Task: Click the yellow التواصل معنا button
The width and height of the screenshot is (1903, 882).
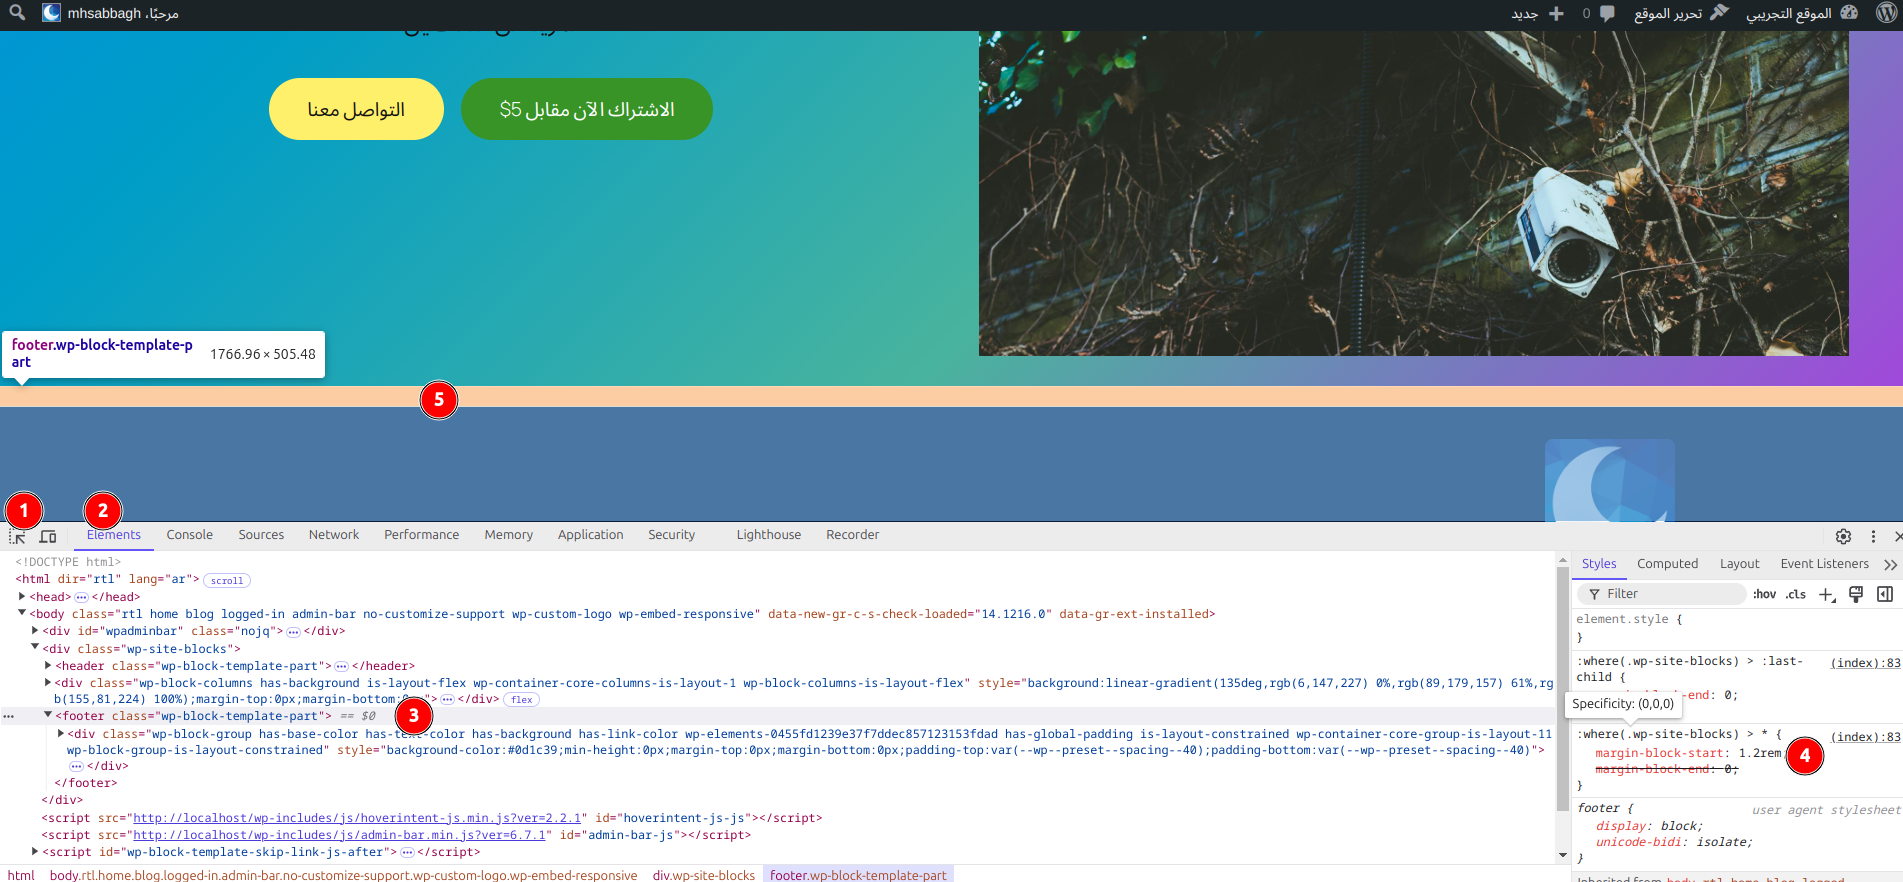Action: (356, 109)
